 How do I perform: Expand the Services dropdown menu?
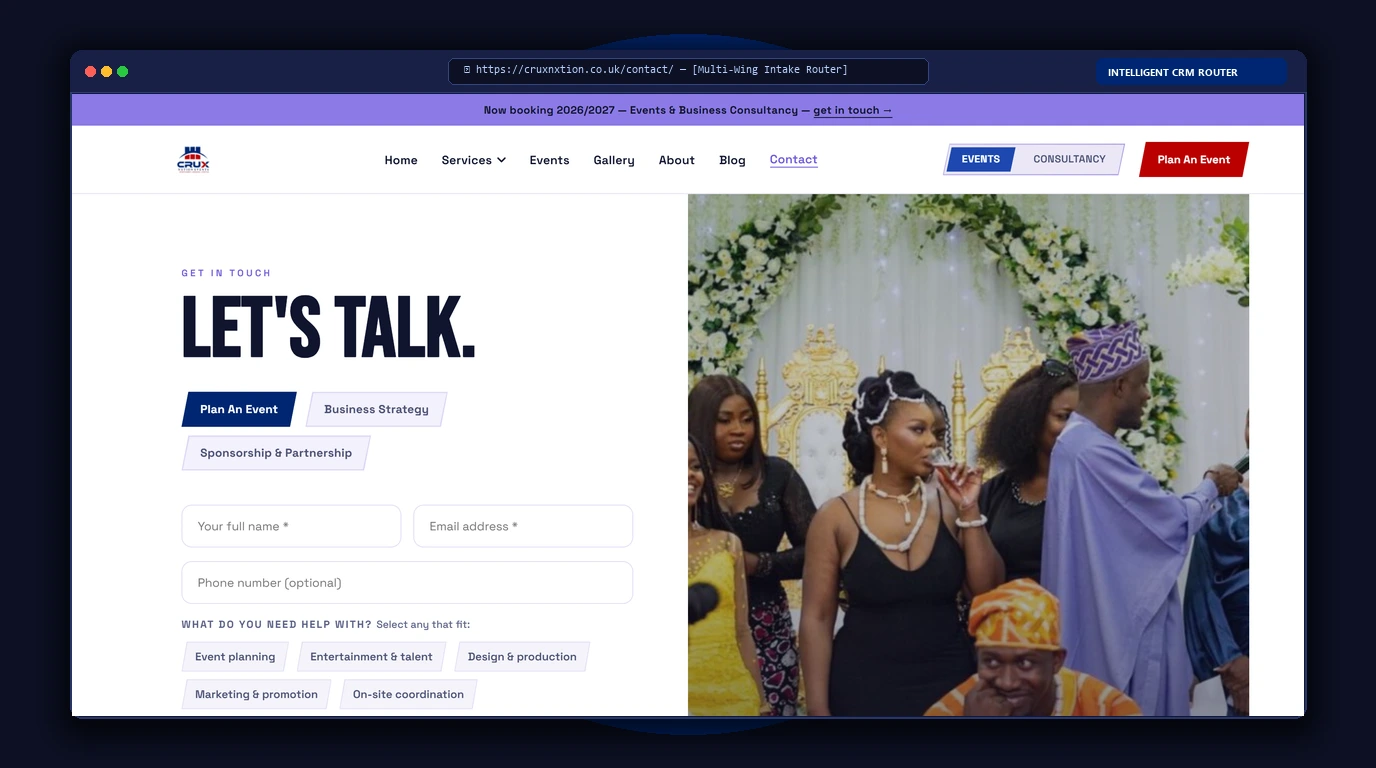click(x=473, y=160)
